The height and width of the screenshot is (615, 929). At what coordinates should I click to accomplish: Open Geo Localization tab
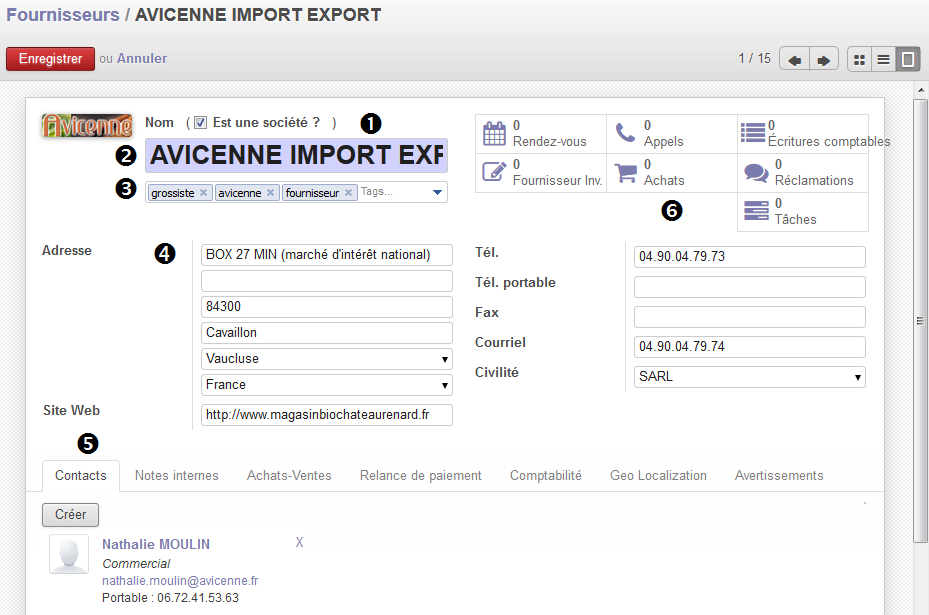pos(658,476)
